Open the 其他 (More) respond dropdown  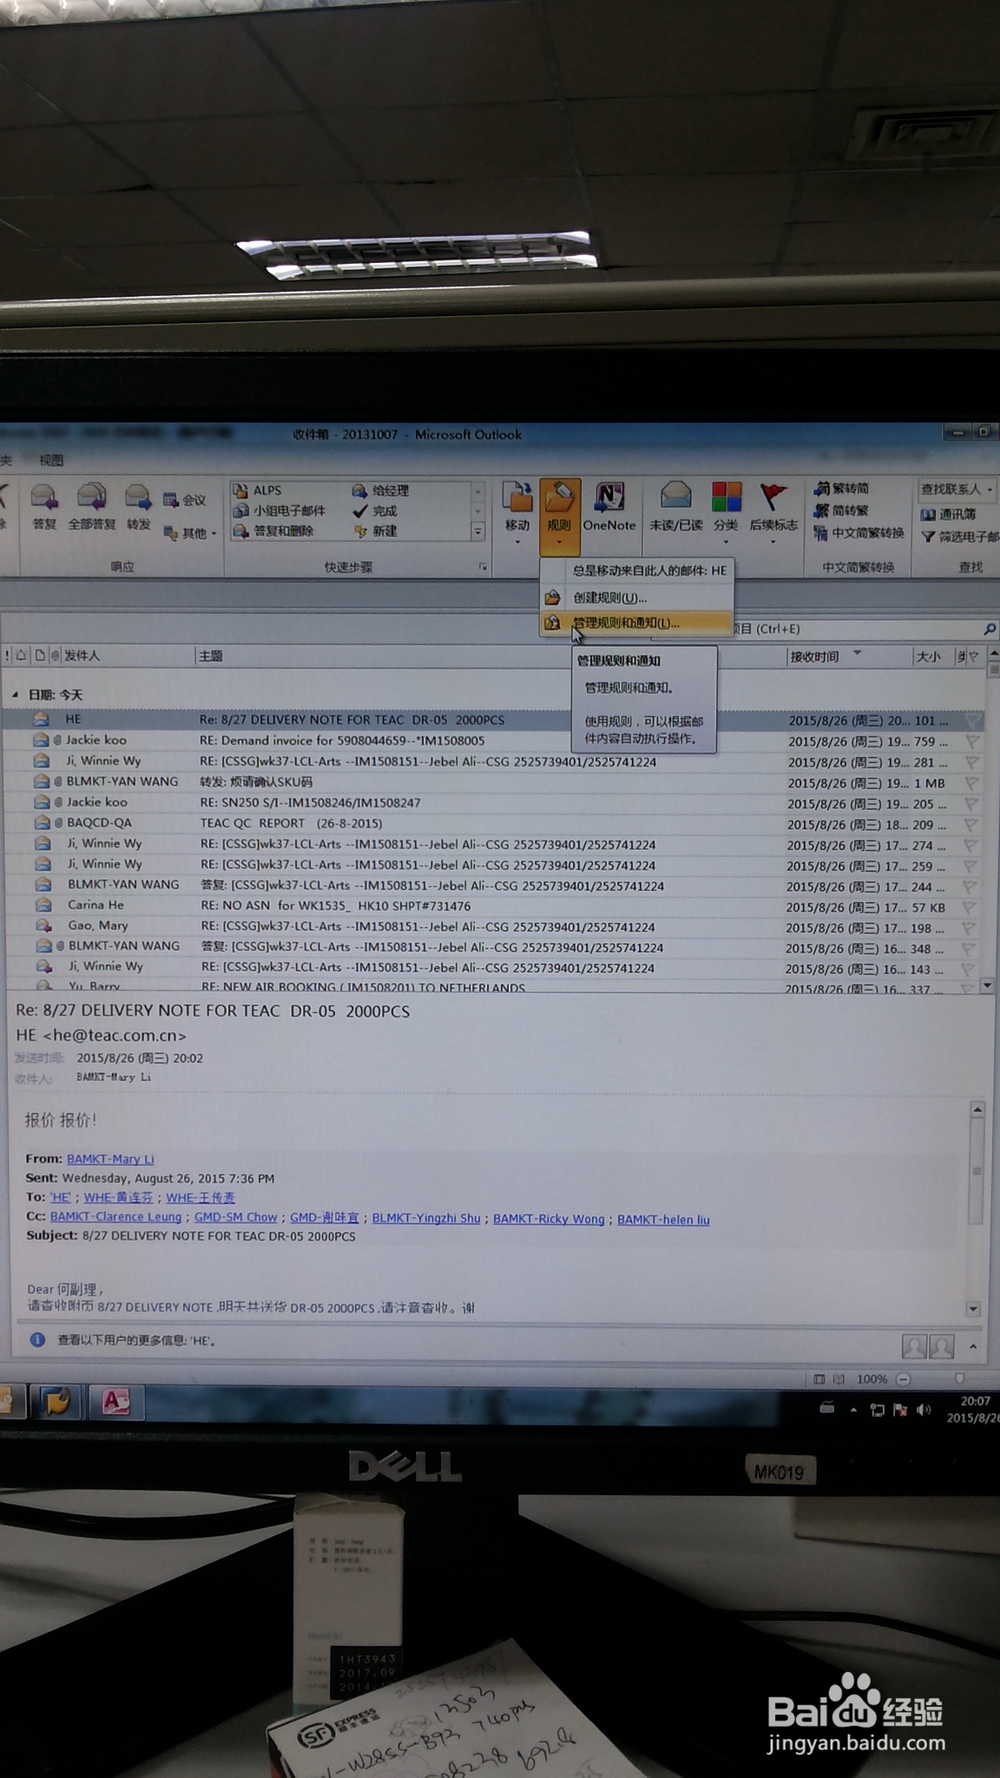(x=190, y=533)
